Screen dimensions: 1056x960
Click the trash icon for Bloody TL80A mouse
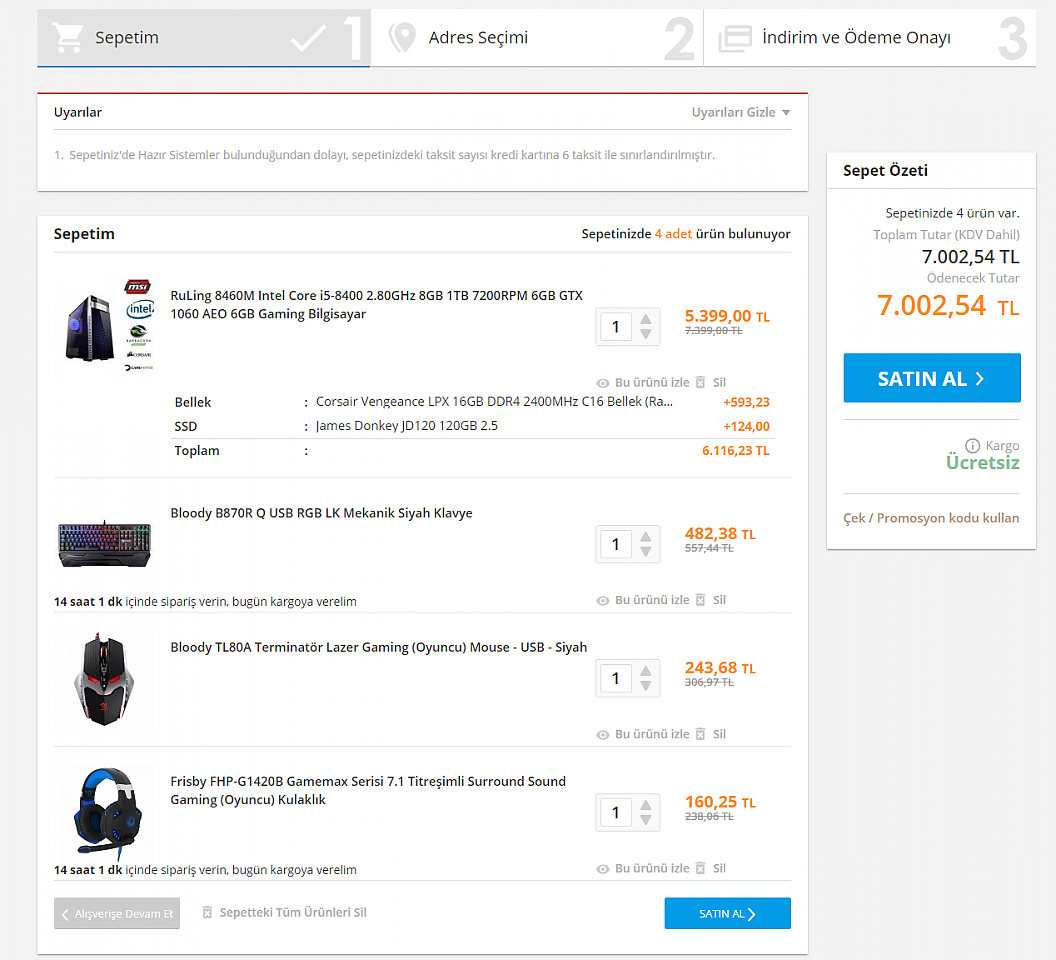pos(700,734)
